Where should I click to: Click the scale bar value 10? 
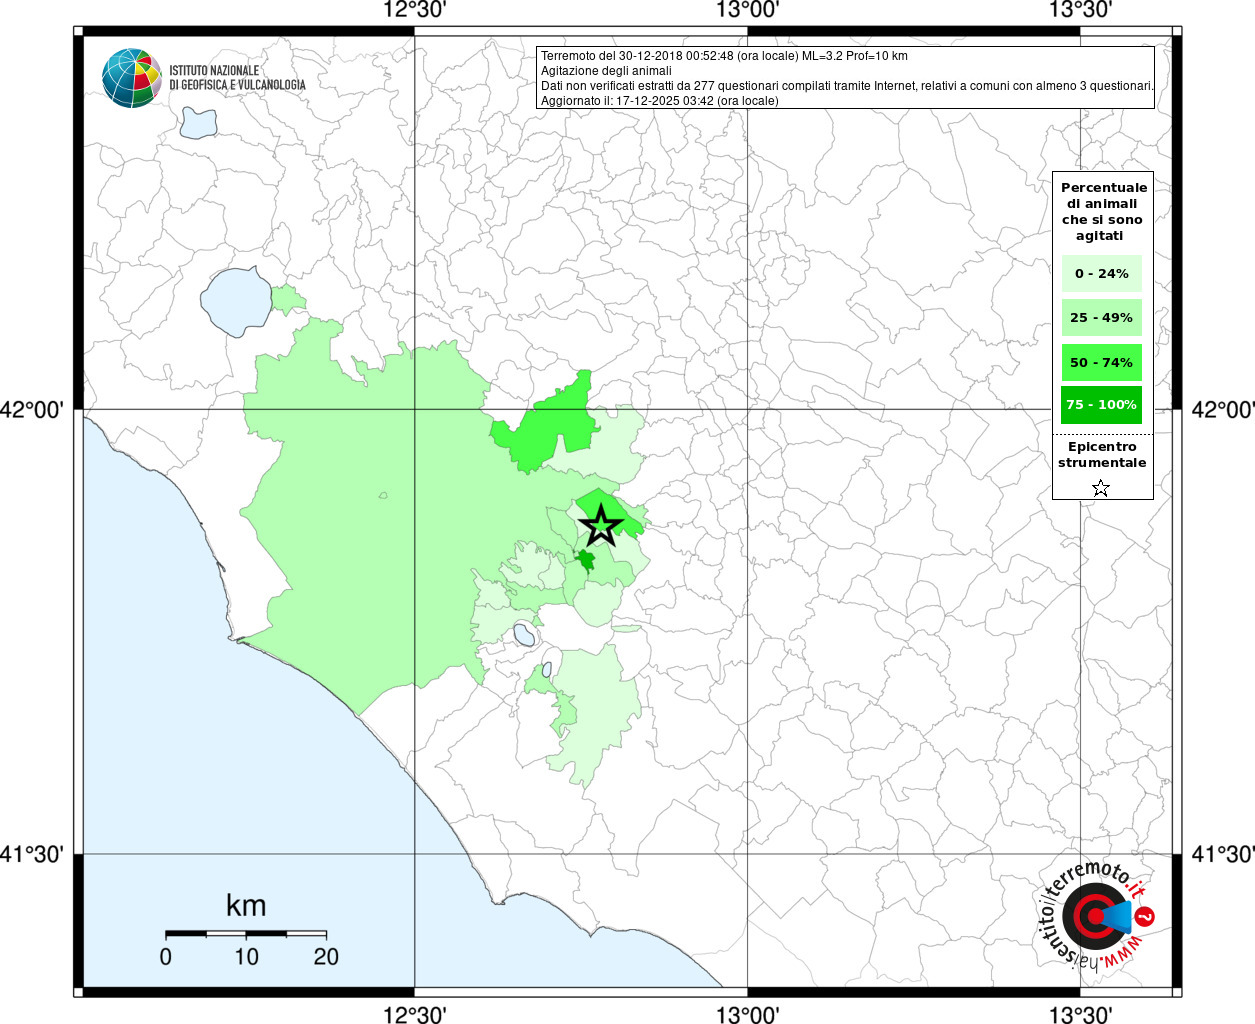[x=246, y=957]
